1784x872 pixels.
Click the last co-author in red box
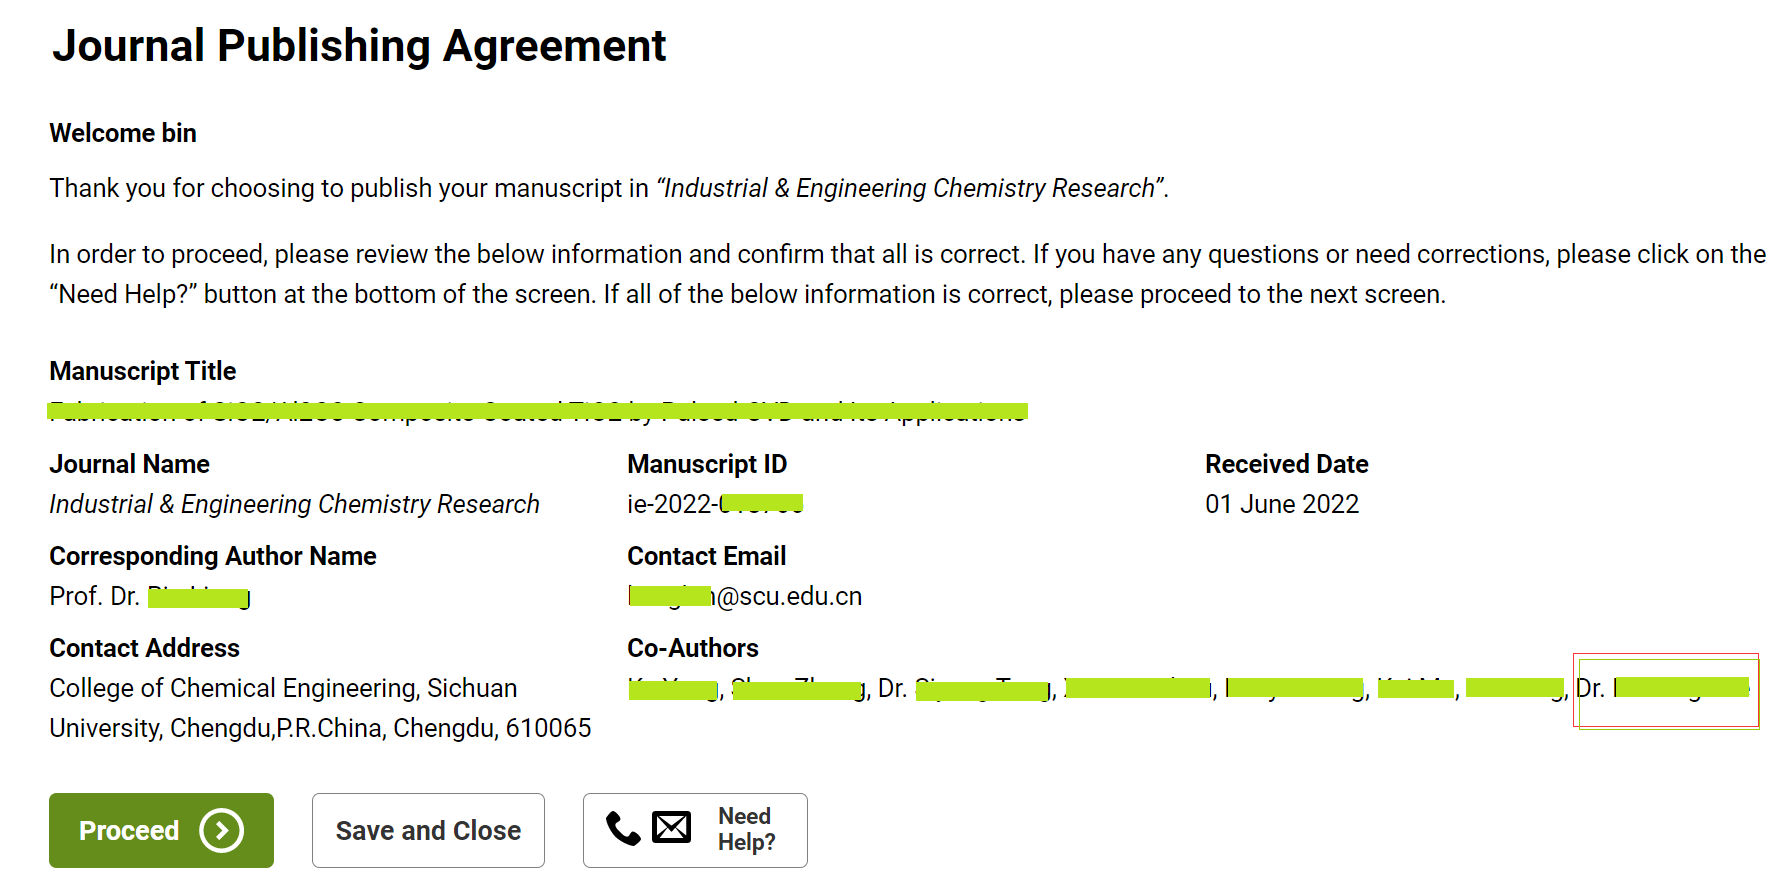tap(1664, 689)
